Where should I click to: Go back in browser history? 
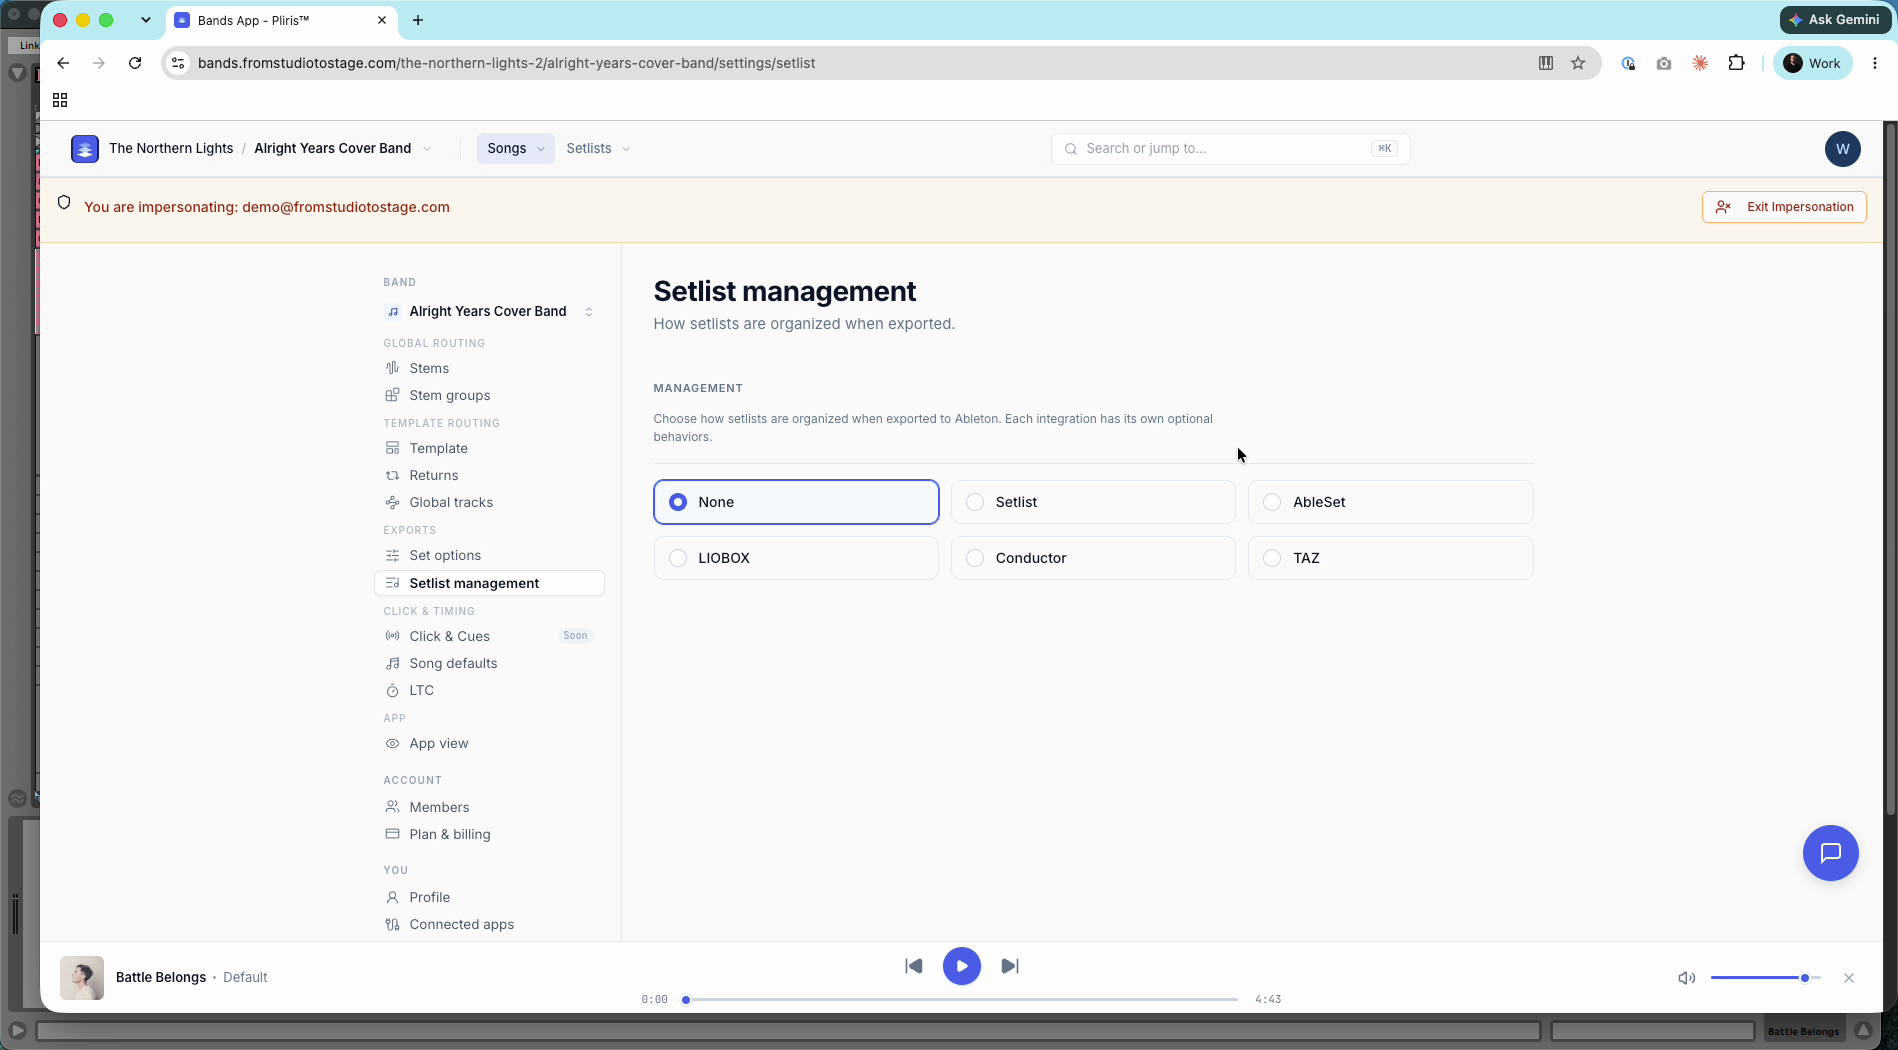point(63,63)
